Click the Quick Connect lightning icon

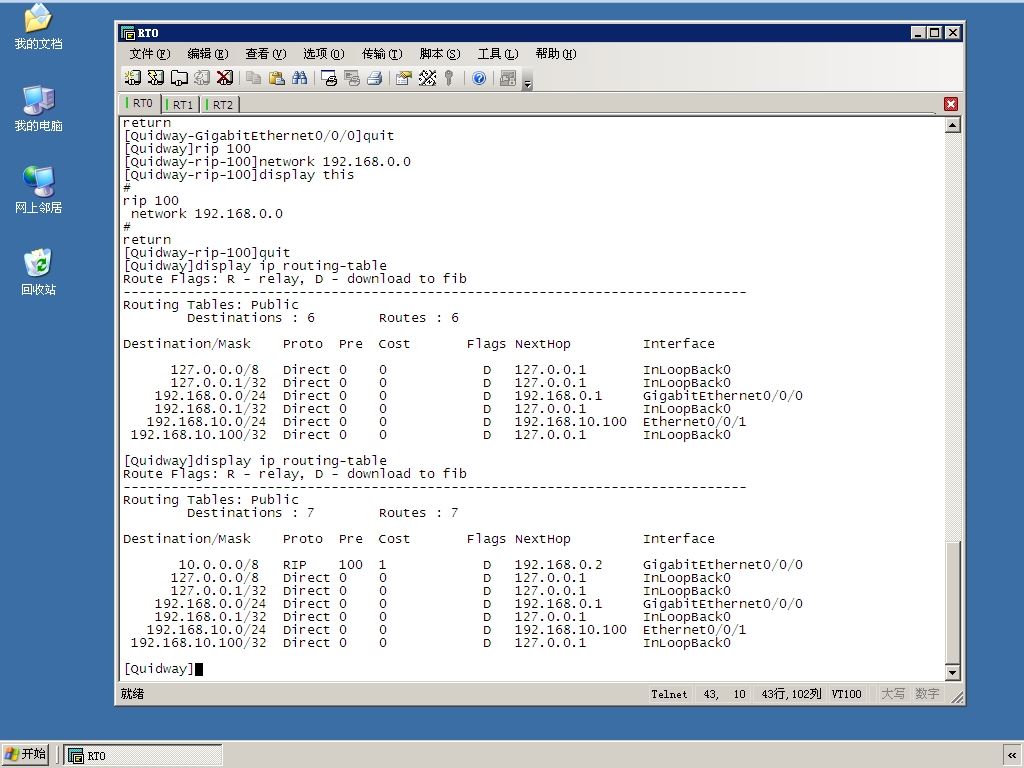click(155, 78)
